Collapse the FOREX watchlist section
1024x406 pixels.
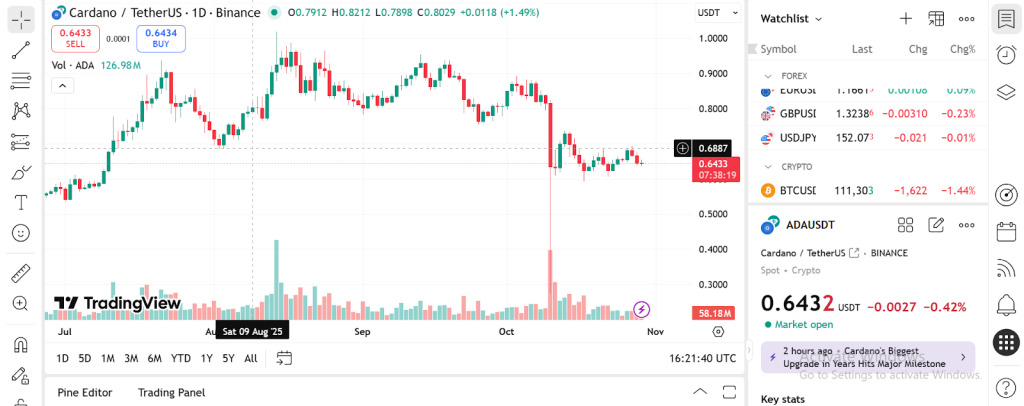[768, 76]
